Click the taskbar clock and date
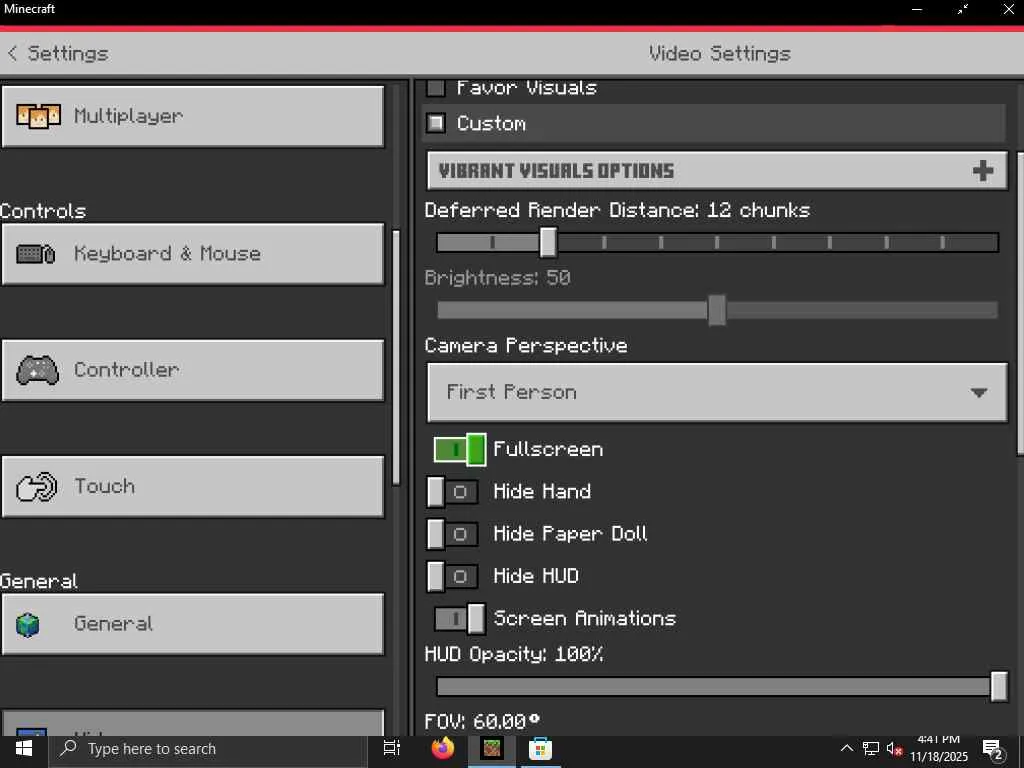Viewport: 1024px width, 768px height. tap(939, 749)
